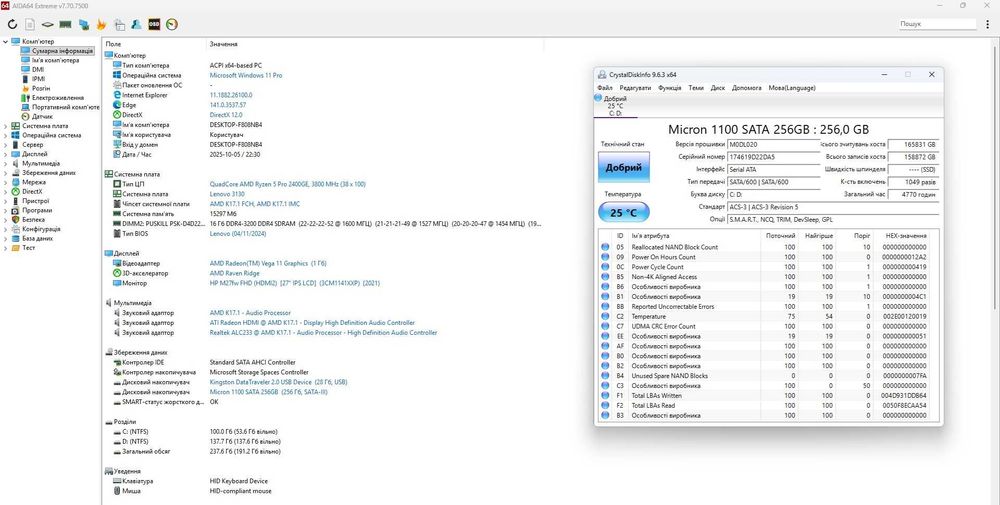
Task: Open the Диск menu in CrystalDiskInfo
Action: [717, 88]
